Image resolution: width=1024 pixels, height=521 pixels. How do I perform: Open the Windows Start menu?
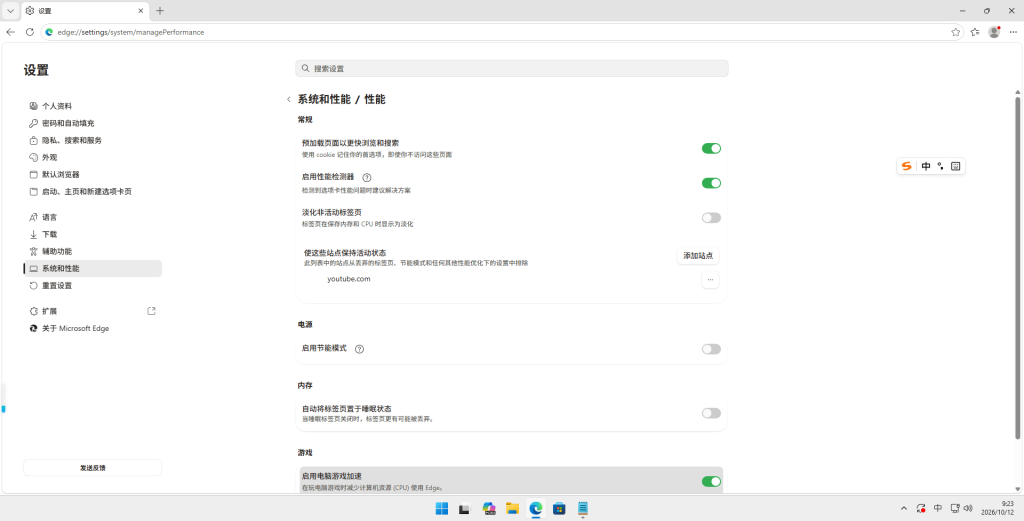[x=441, y=509]
